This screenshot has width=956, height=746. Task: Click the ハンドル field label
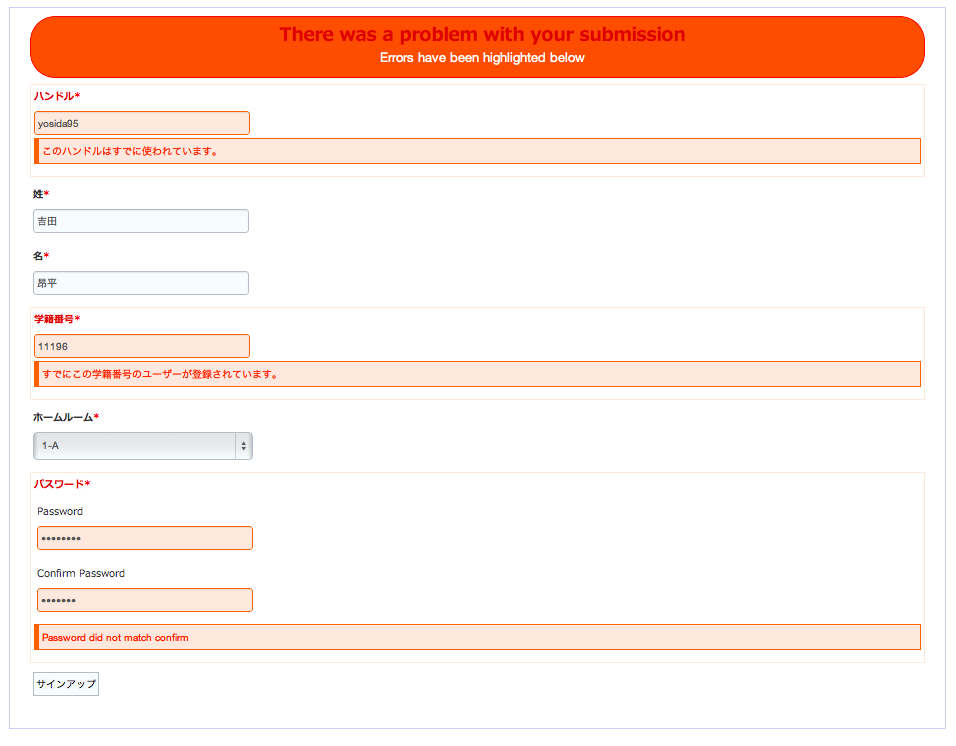(x=56, y=96)
